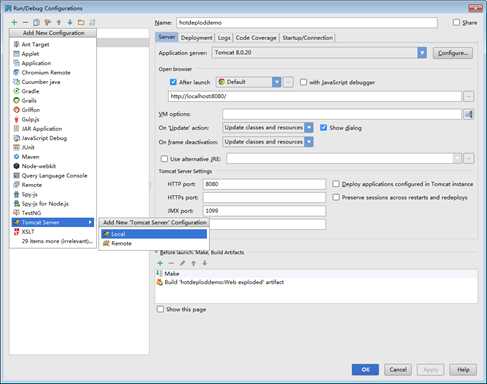Click the HTTP port field
The height and width of the screenshot is (384, 487).
point(264,184)
